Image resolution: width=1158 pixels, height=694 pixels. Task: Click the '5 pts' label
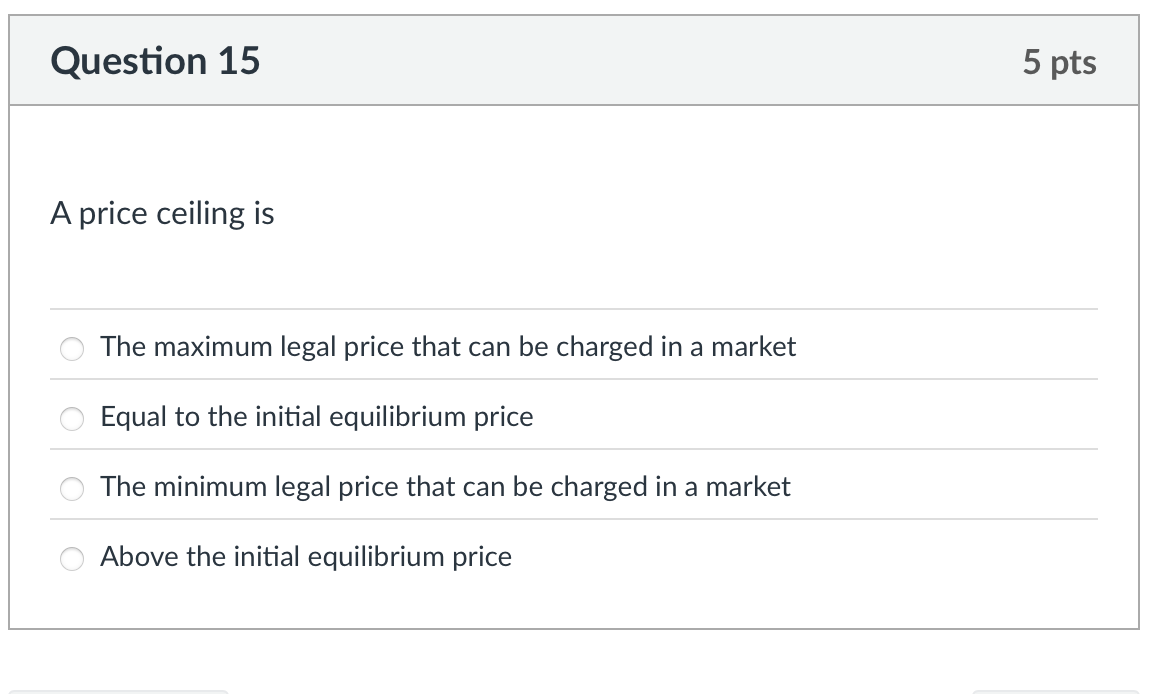pyautogui.click(x=1062, y=61)
